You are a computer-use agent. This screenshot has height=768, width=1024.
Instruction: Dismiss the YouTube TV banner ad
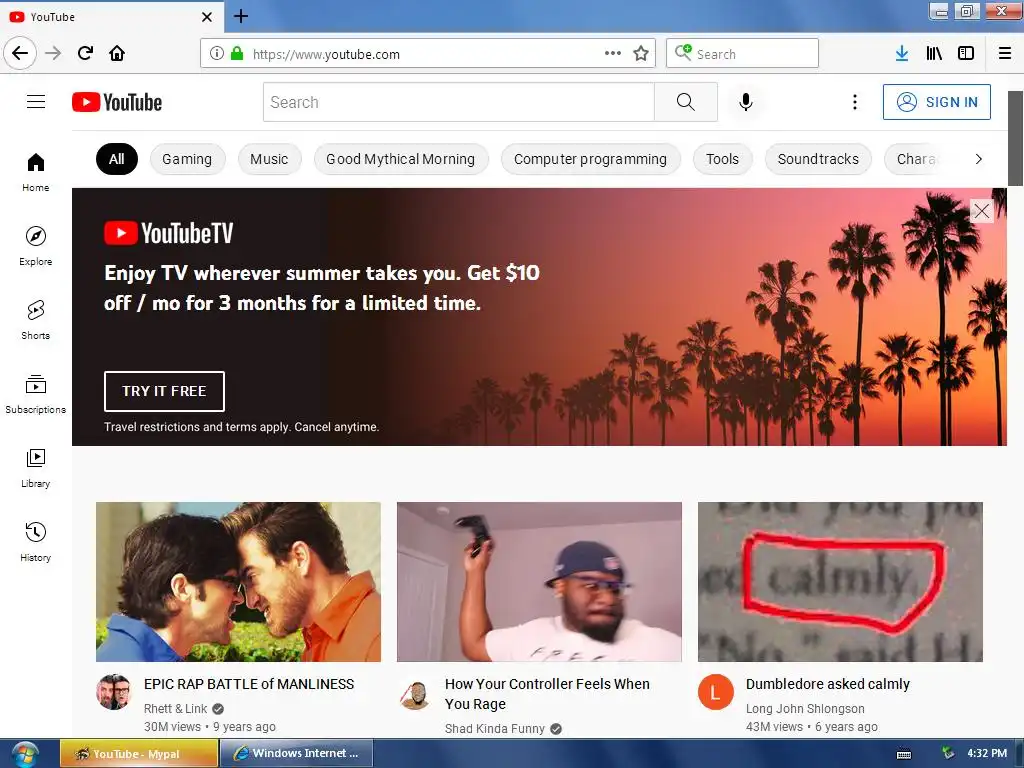pos(982,211)
